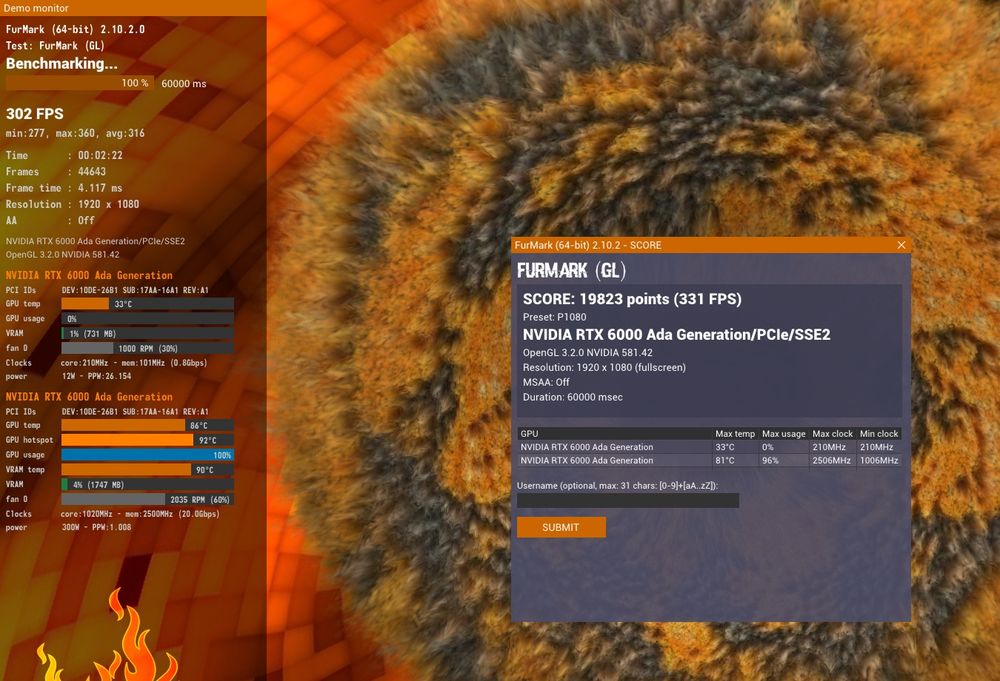Click the 81°C max temp cell
The image size is (1000, 681).
tap(724, 460)
